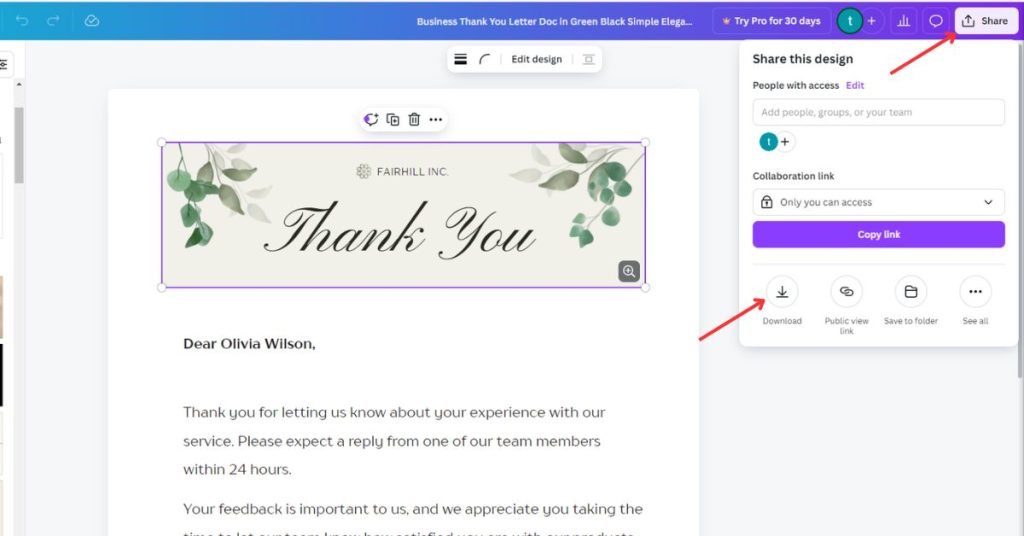
Task: Open the Magic comment icon above banner
Action: [x=371, y=119]
